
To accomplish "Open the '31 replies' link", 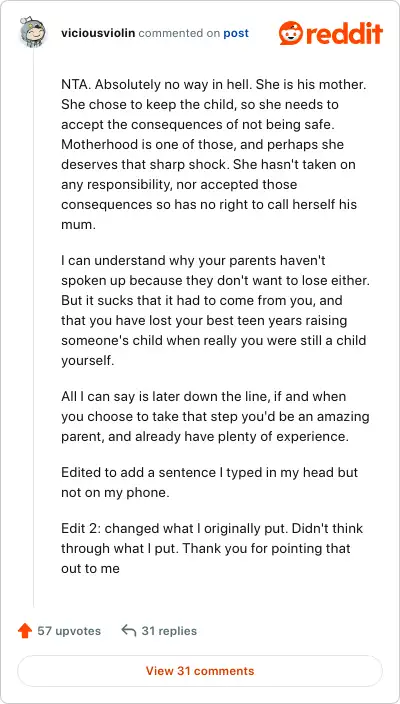I will pos(169,631).
